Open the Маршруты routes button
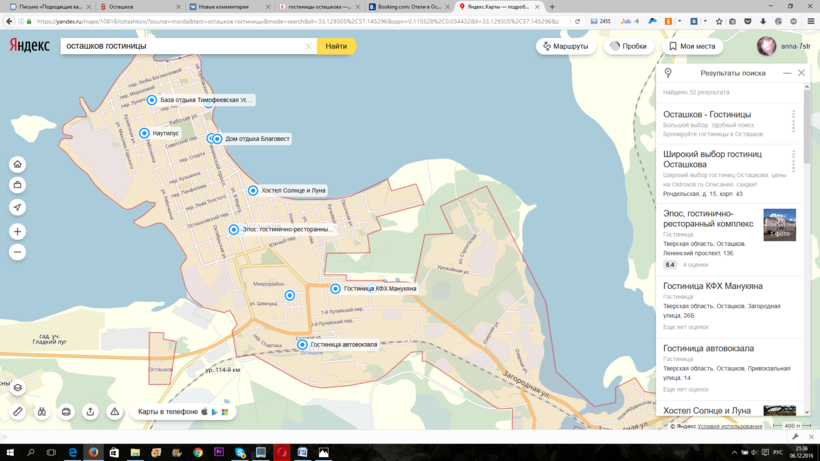This screenshot has width=820, height=461. click(565, 46)
